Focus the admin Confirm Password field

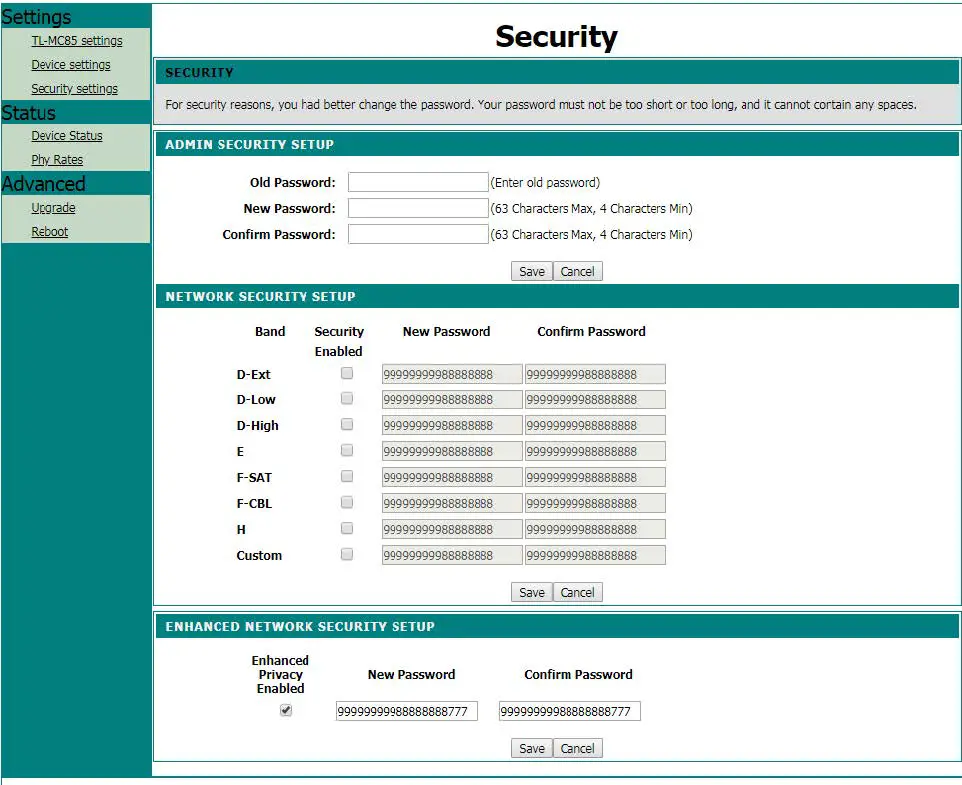(x=418, y=234)
